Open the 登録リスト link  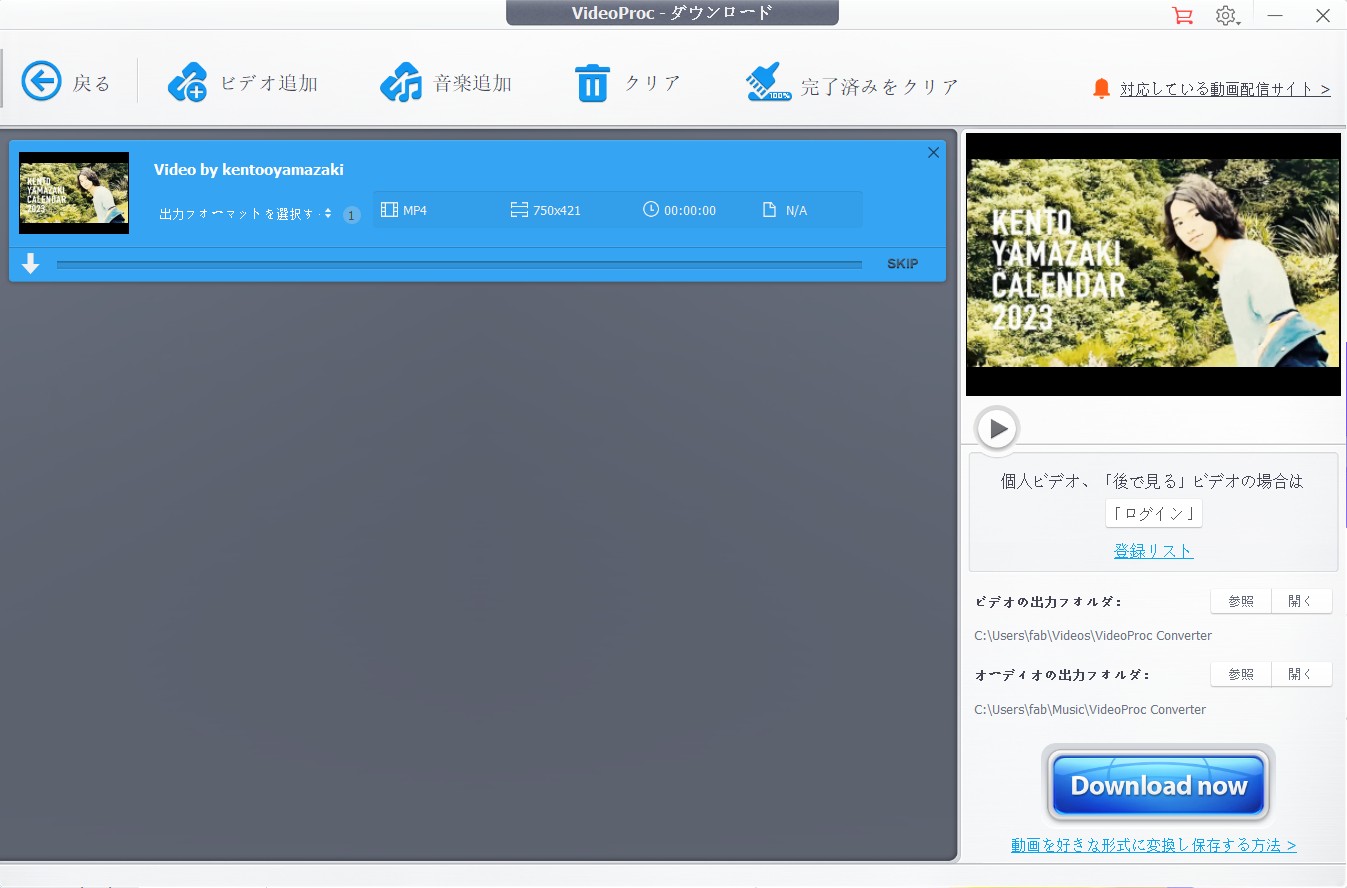tap(1153, 551)
